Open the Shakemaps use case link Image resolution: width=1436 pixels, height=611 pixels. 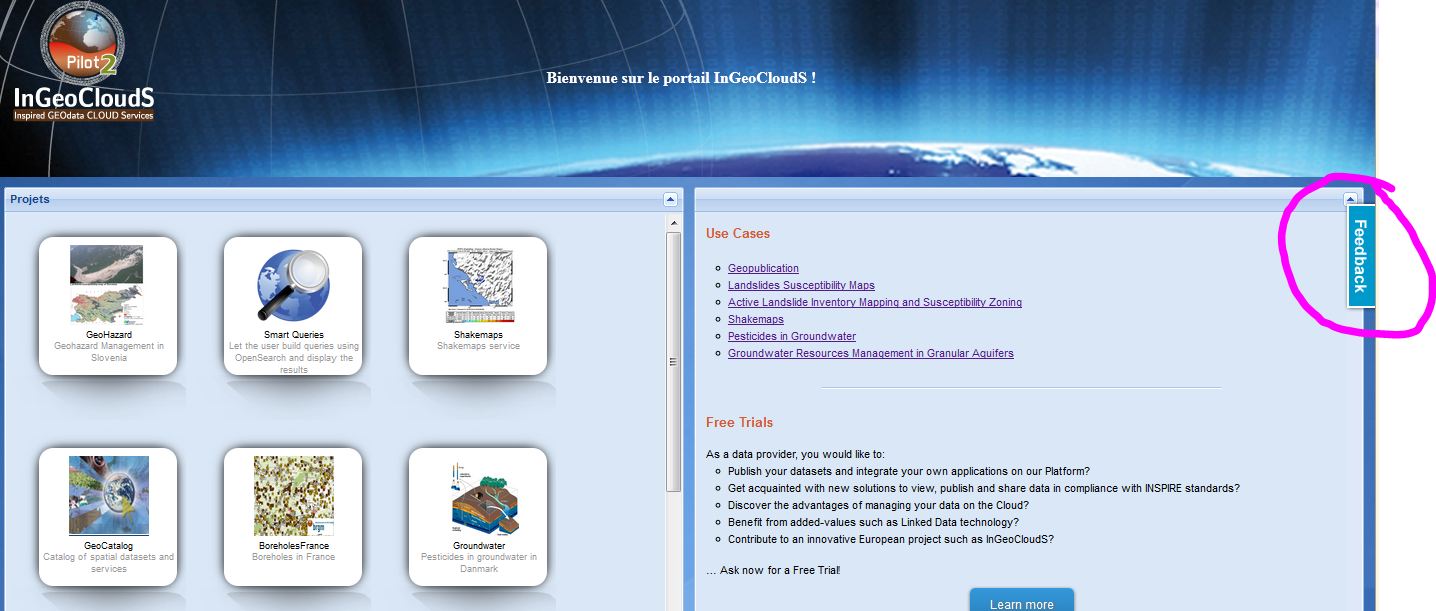[x=756, y=319]
